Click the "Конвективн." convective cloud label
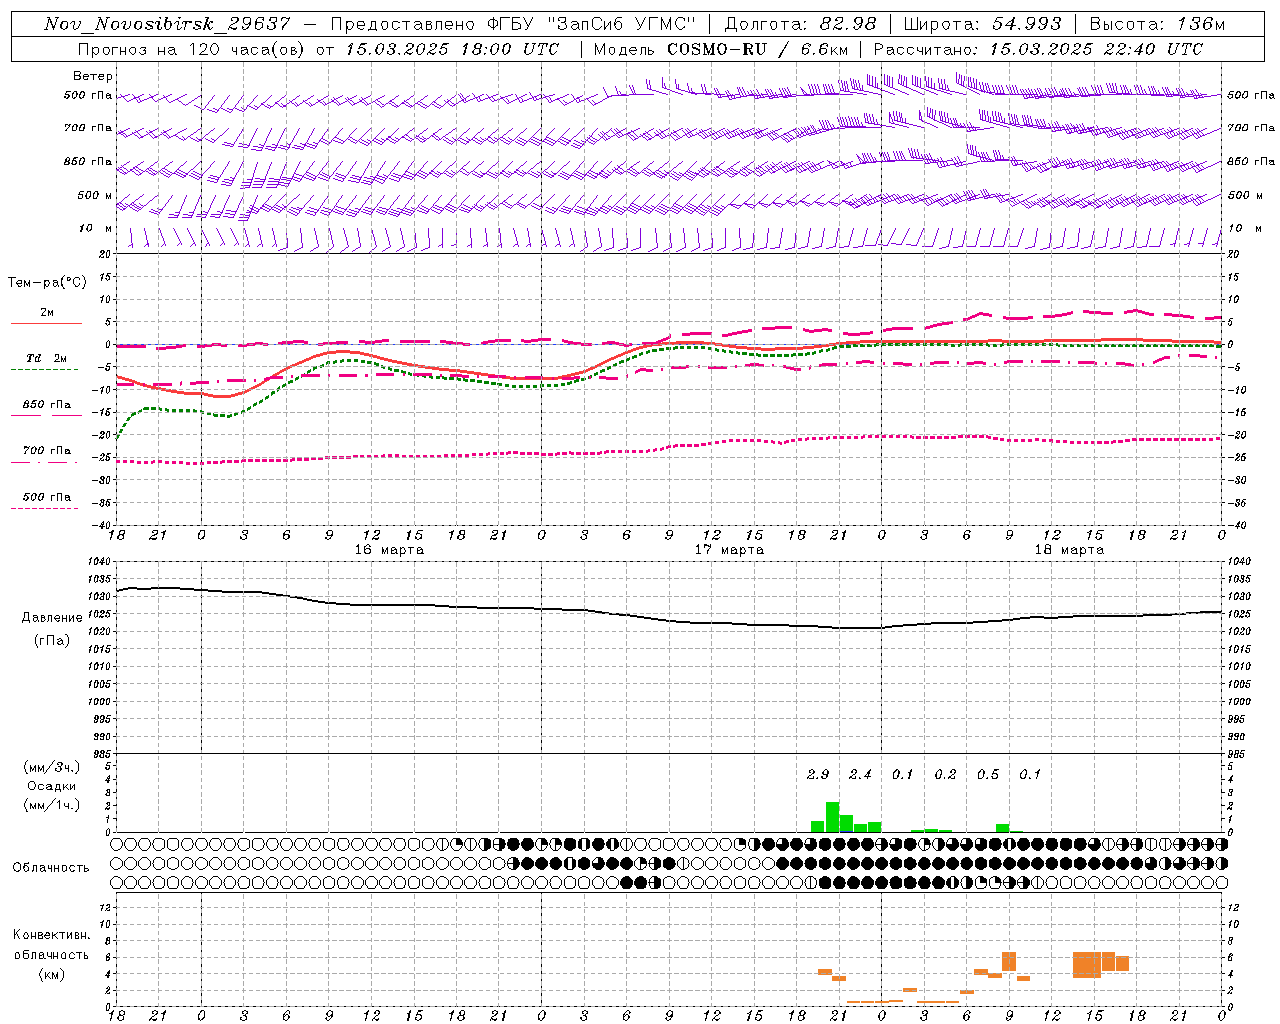1280x1024 pixels. coord(52,935)
